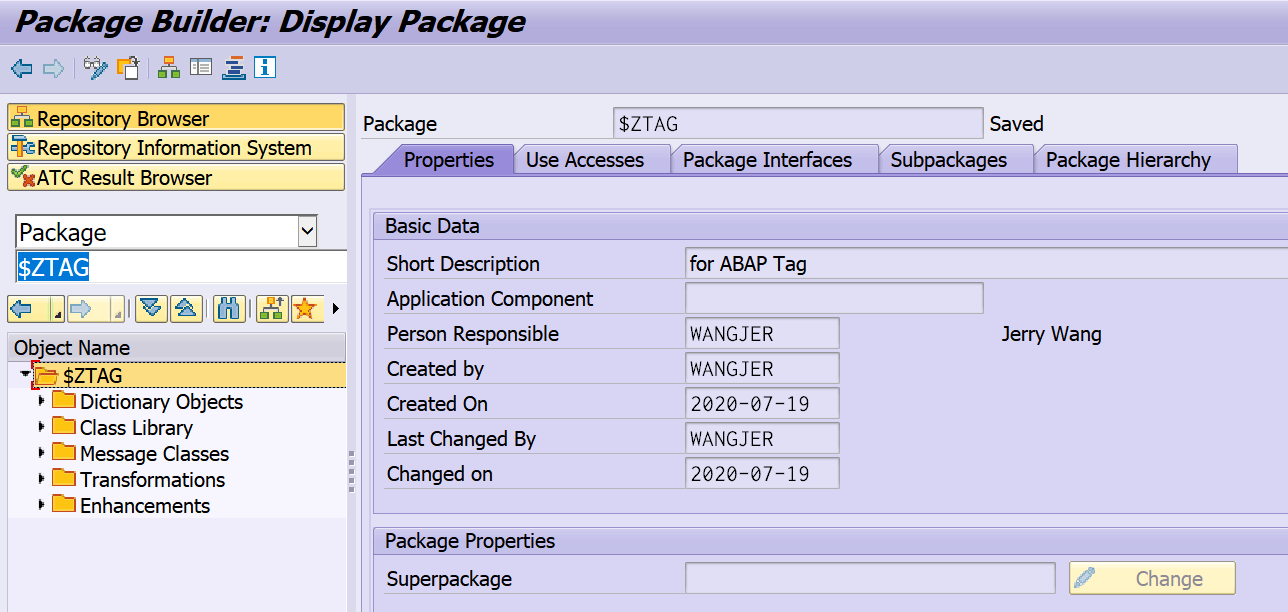The image size is (1288, 612).
Task: Click the Display/Change pencil-glasses icon
Action: 96,68
